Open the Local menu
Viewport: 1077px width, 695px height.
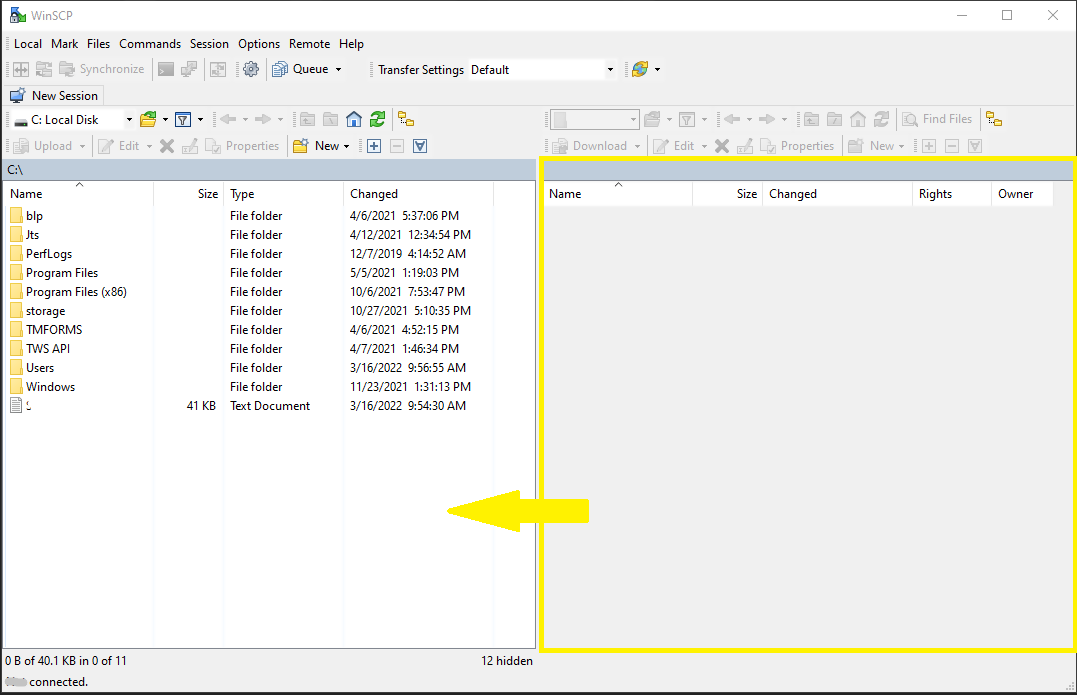[x=28, y=44]
